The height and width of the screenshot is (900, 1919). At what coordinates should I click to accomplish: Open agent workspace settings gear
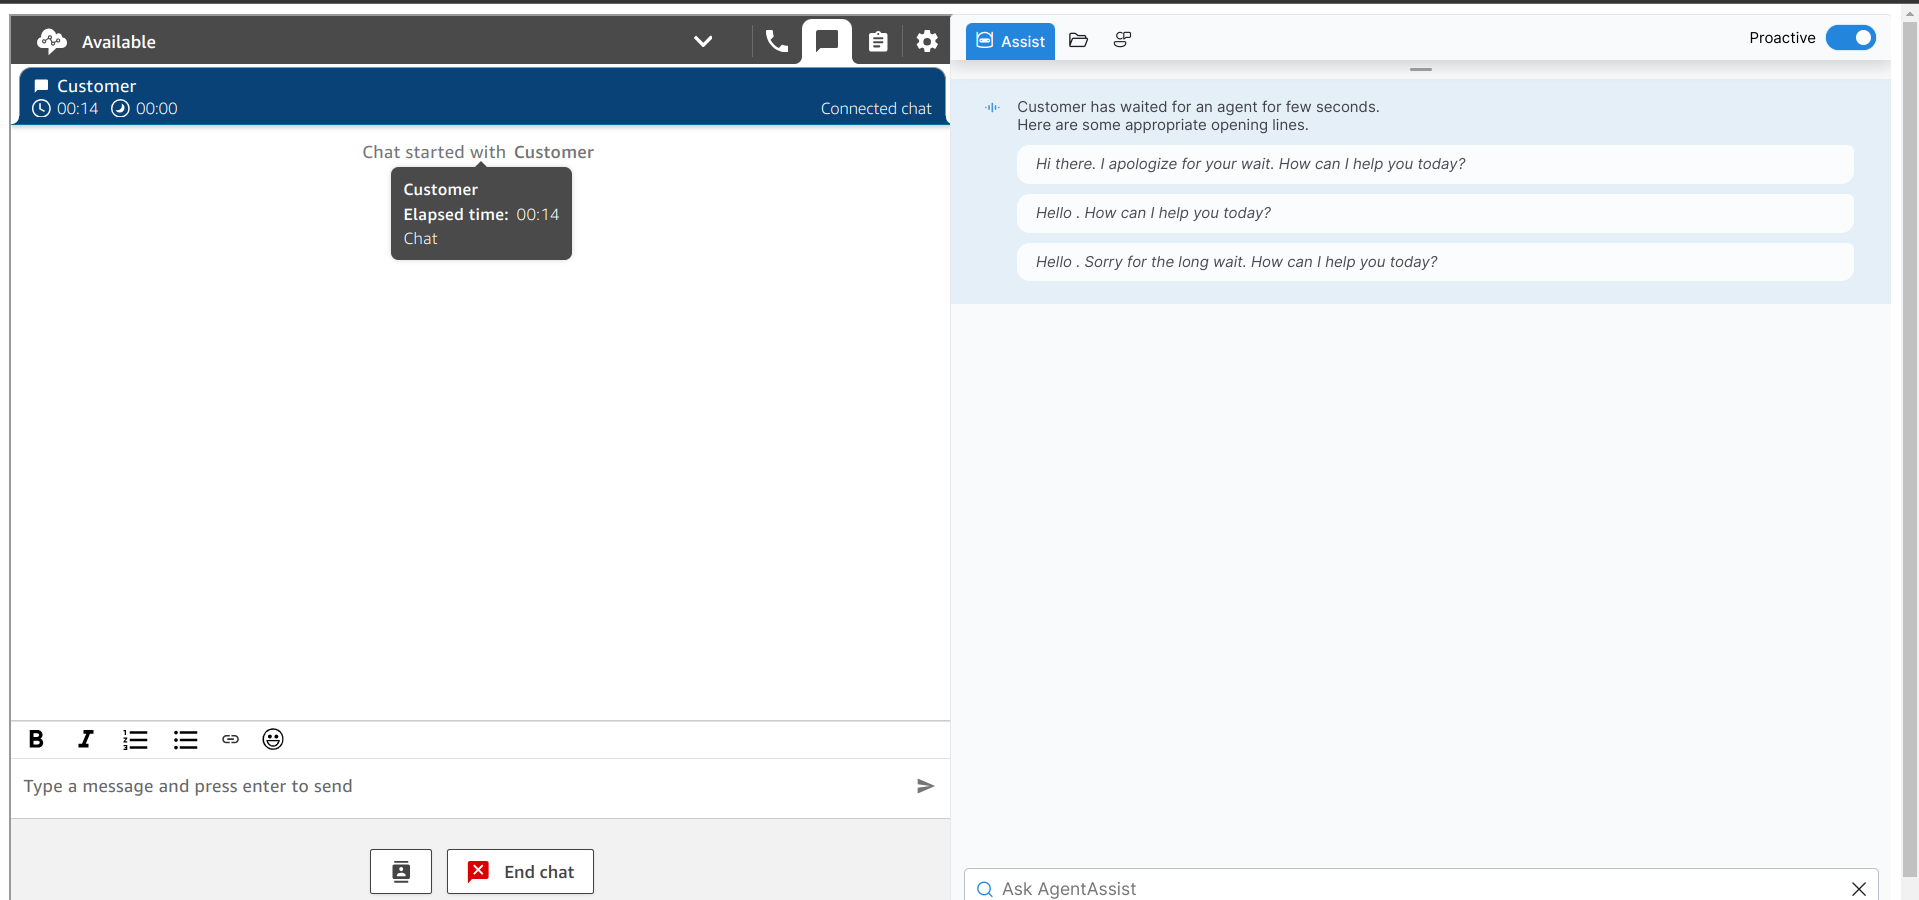[x=926, y=41]
